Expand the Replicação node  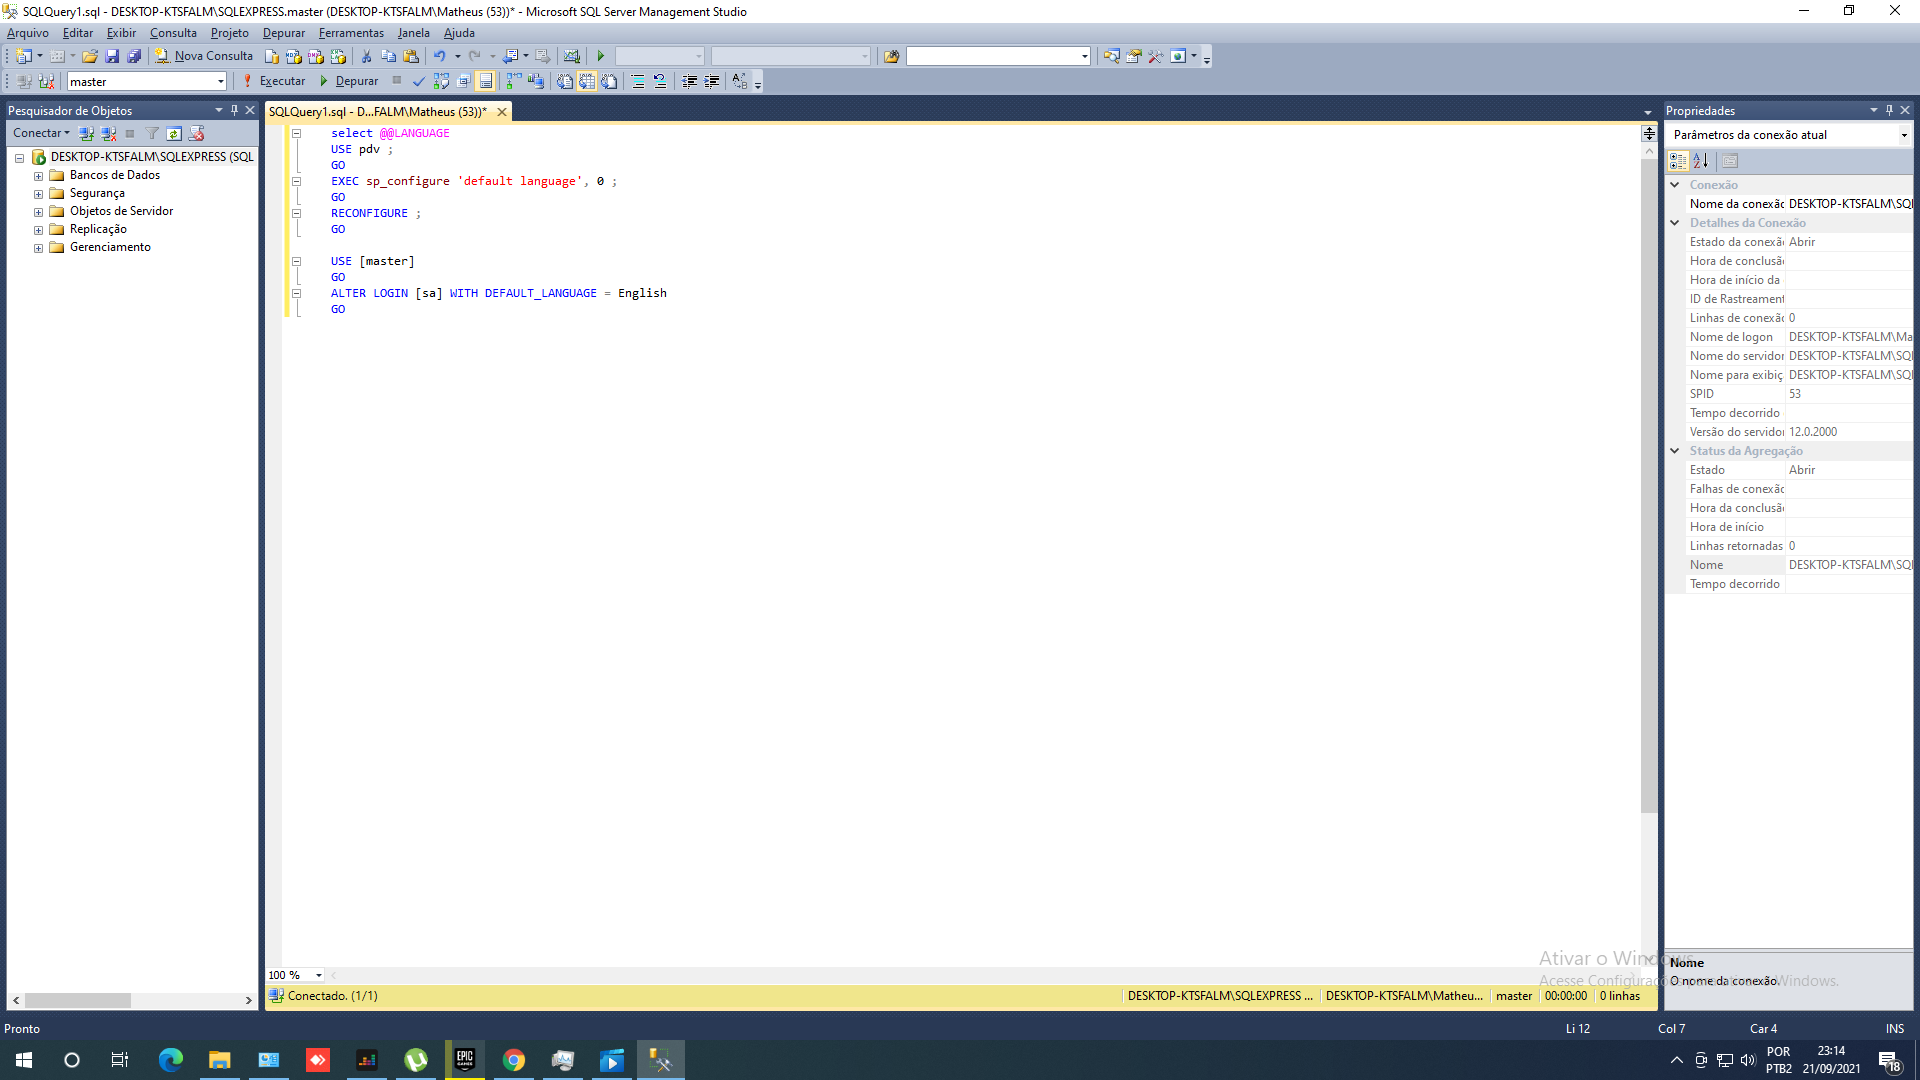[x=38, y=230]
